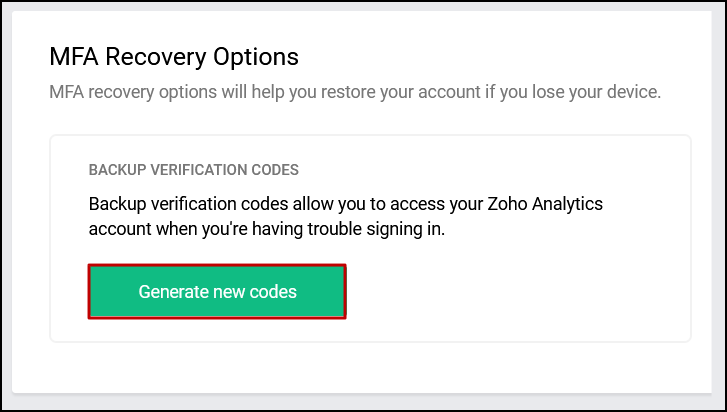Viewport: 727px width, 412px height.
Task: Click the BACKUP VERIFICATION CODES section label
Action: [x=194, y=170]
